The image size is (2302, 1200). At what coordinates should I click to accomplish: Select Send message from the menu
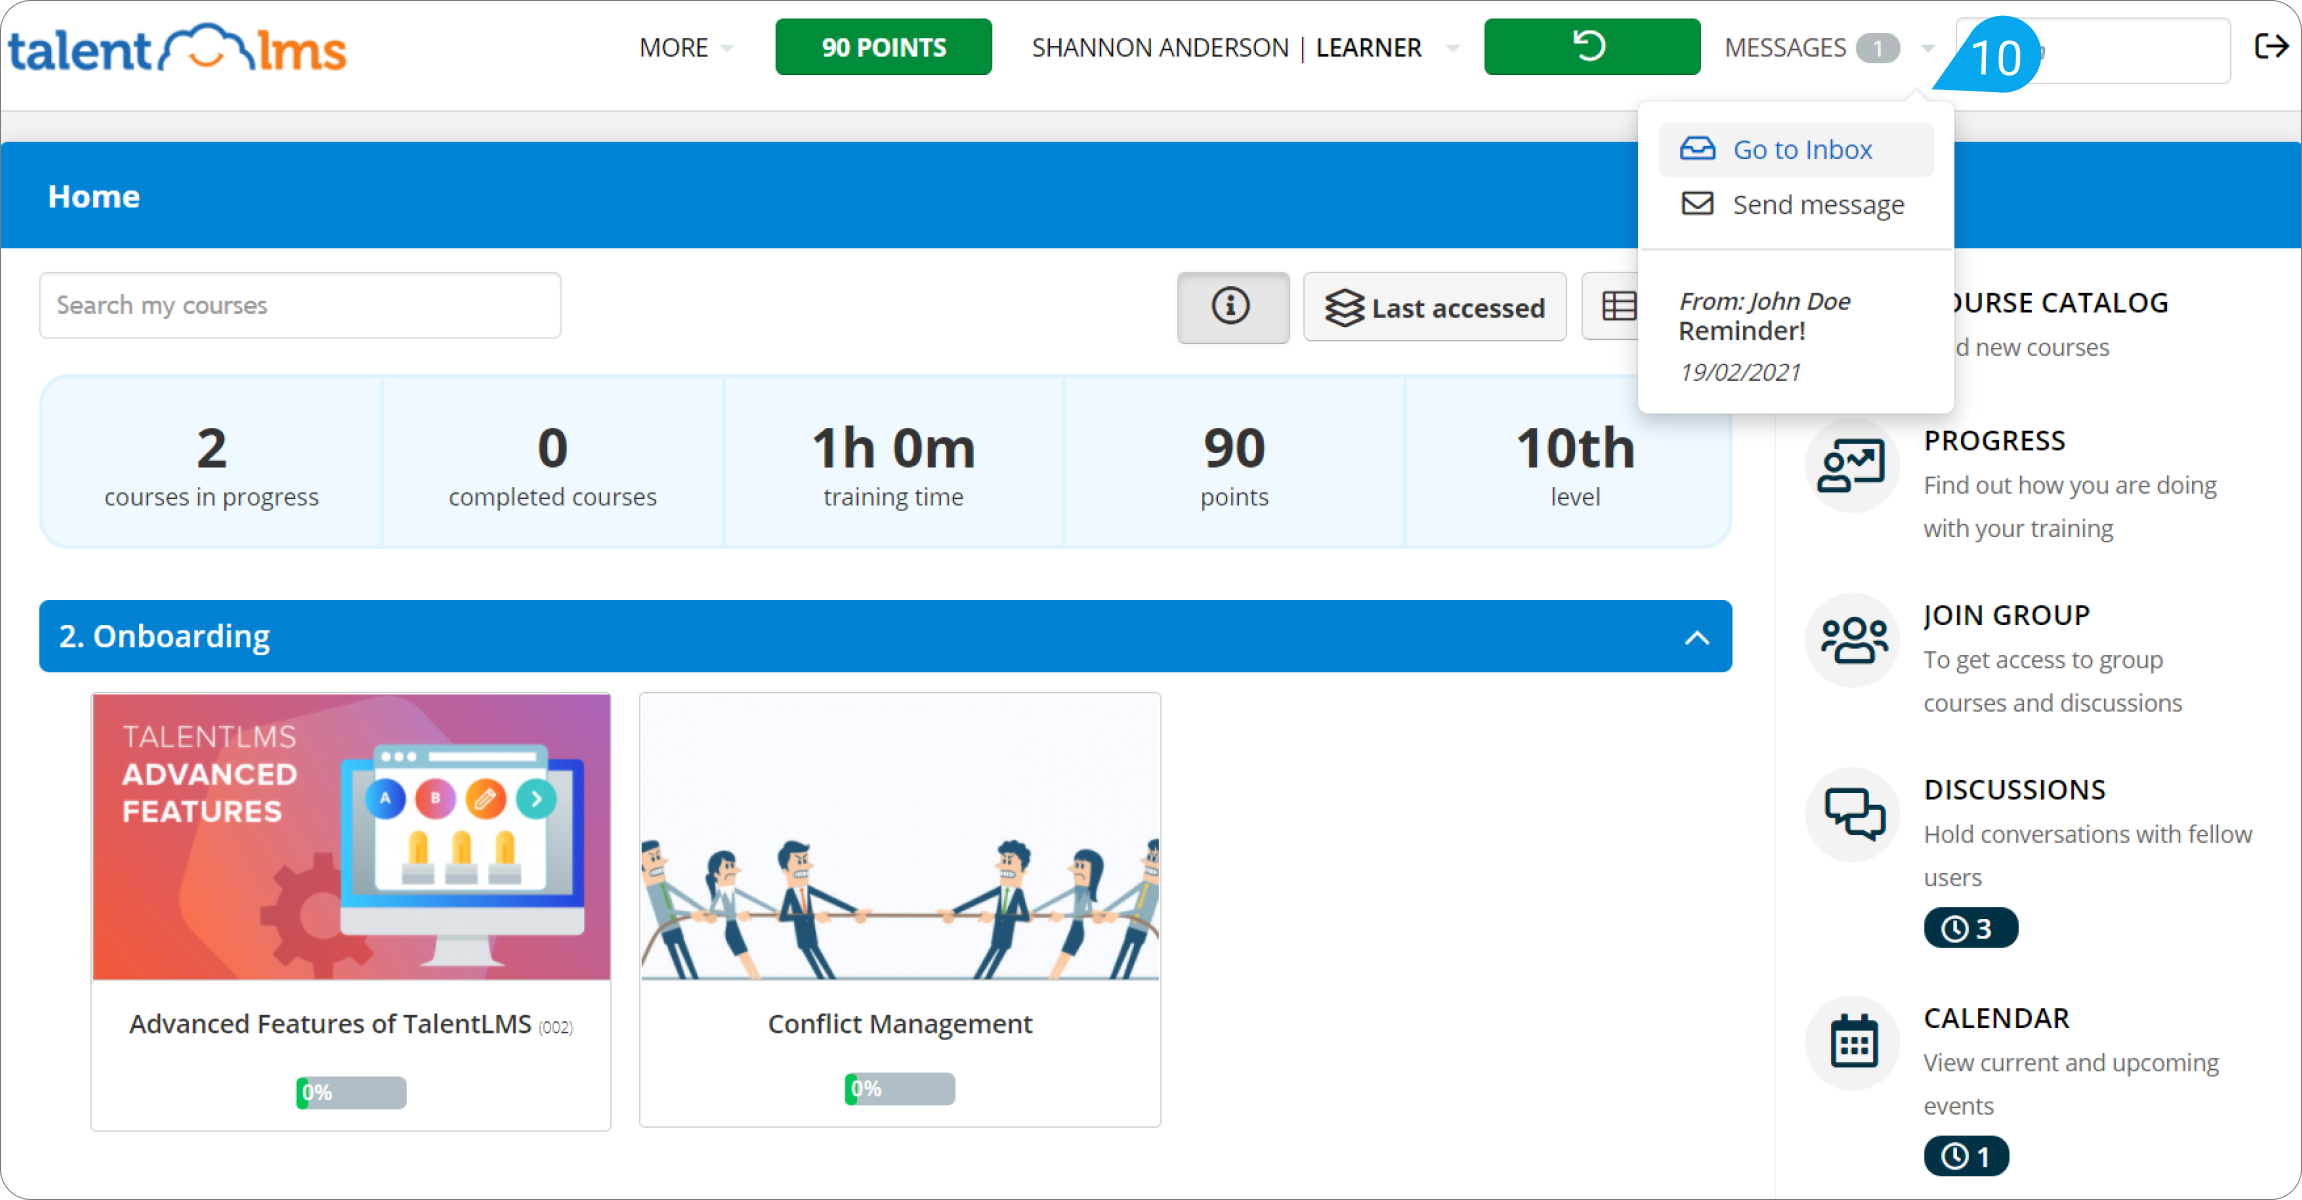pyautogui.click(x=1817, y=204)
